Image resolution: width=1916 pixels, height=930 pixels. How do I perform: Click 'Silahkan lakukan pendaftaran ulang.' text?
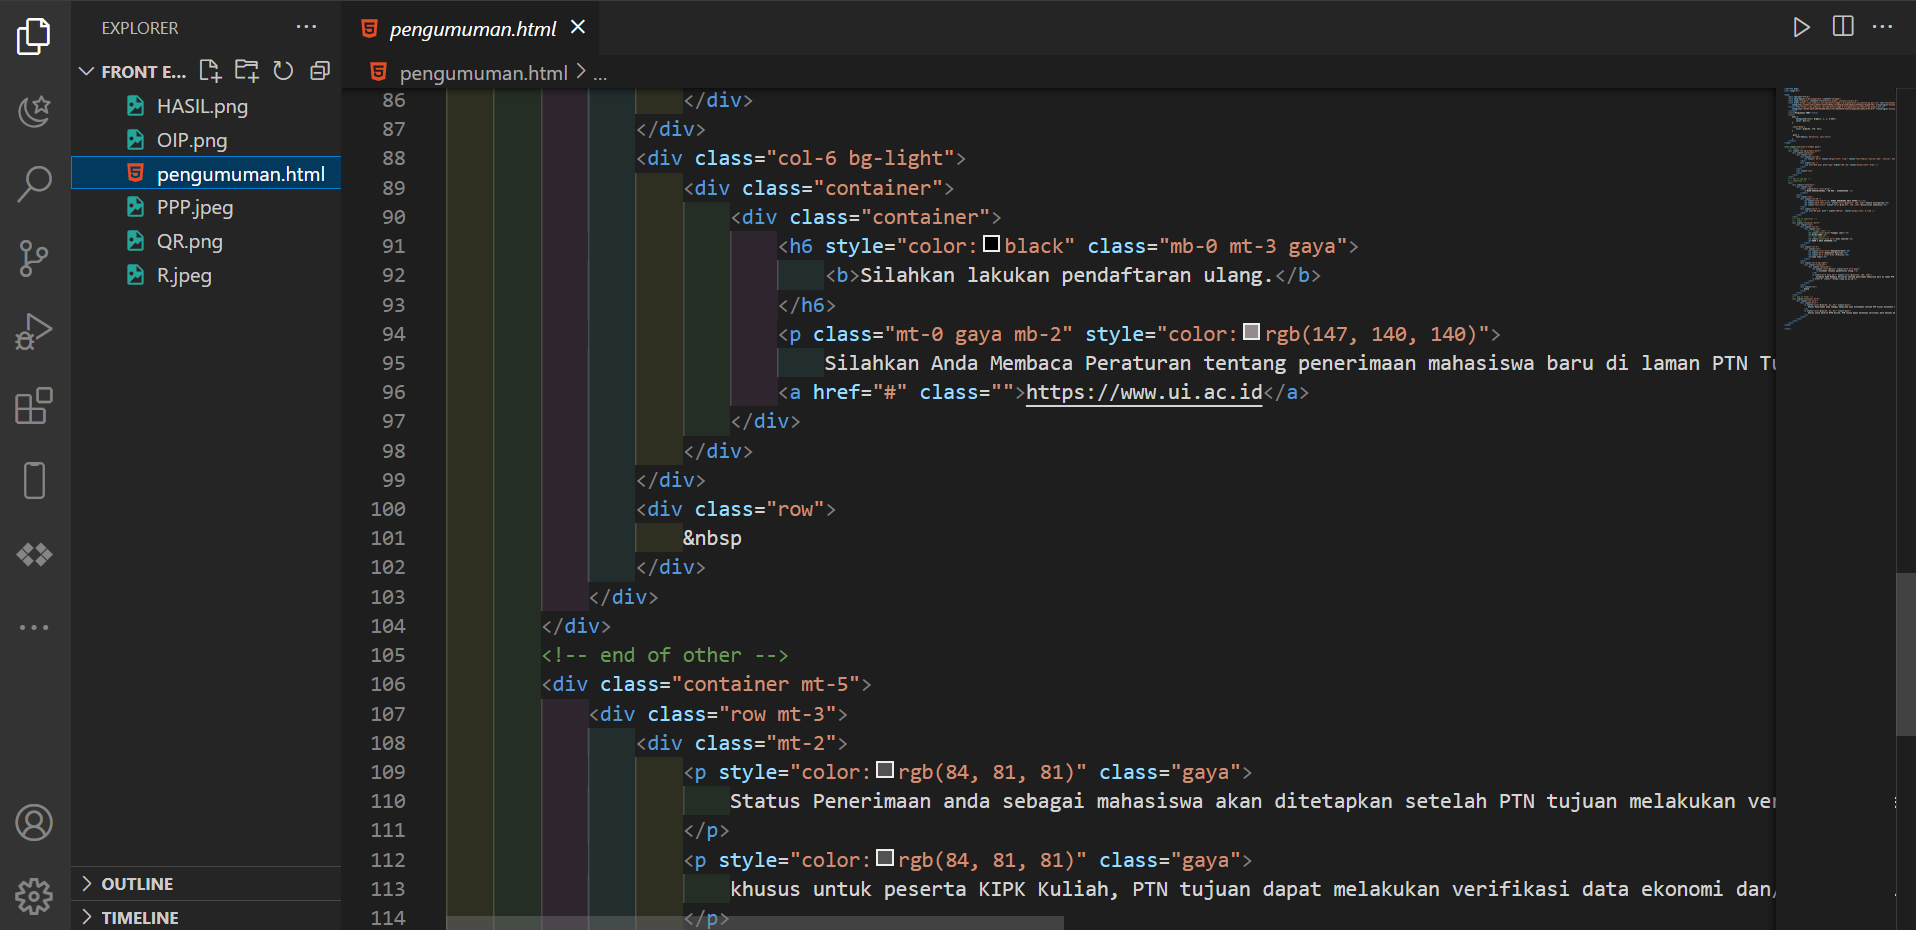point(1066,275)
